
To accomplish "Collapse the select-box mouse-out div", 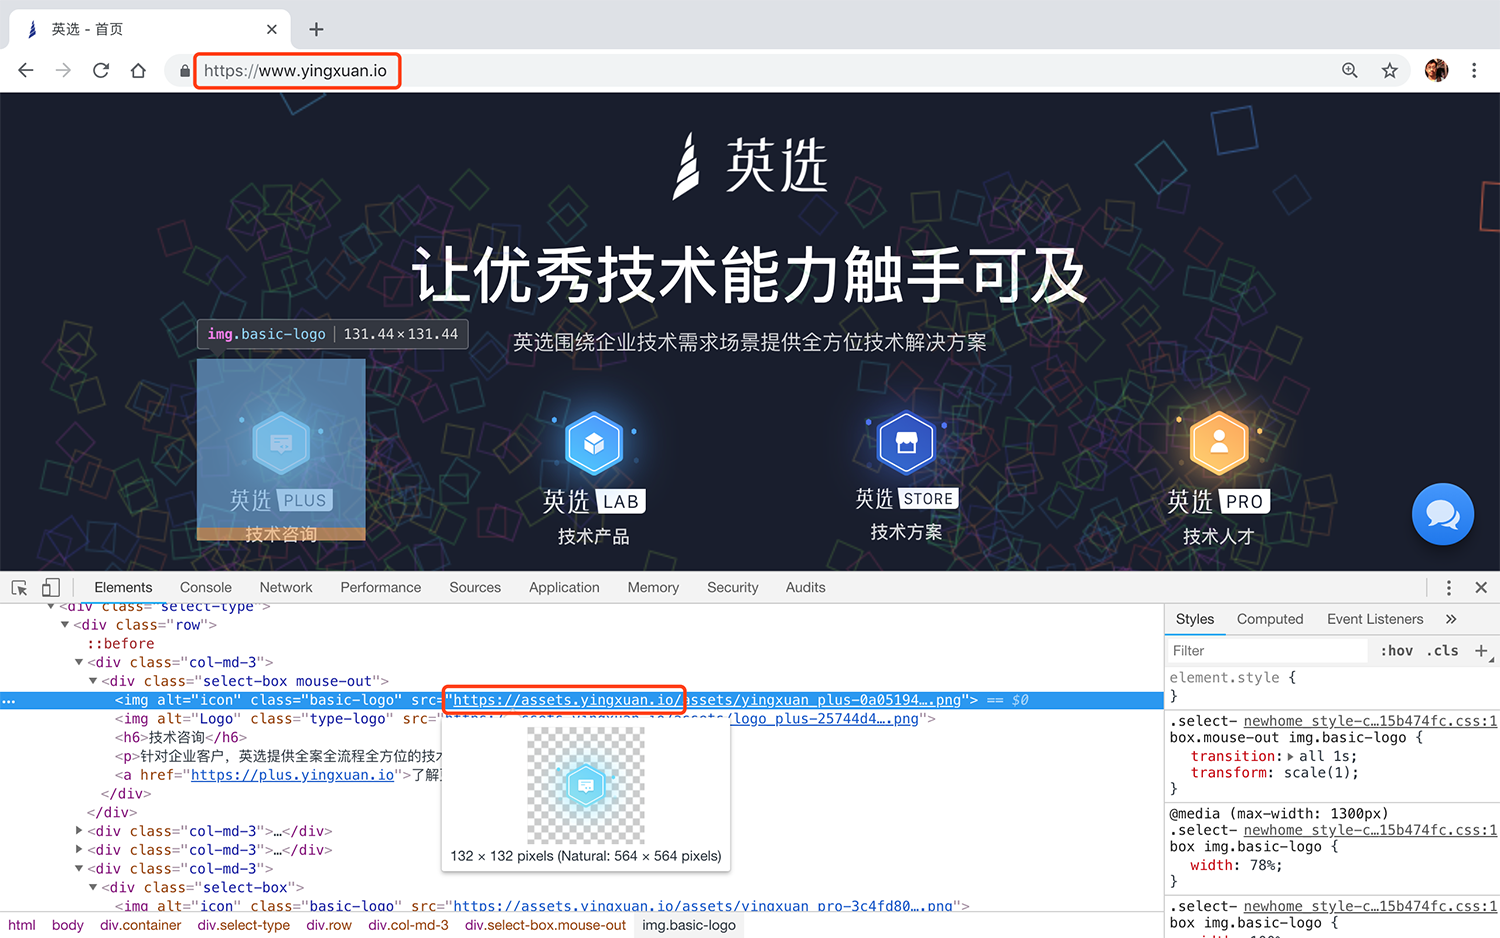I will point(94,681).
